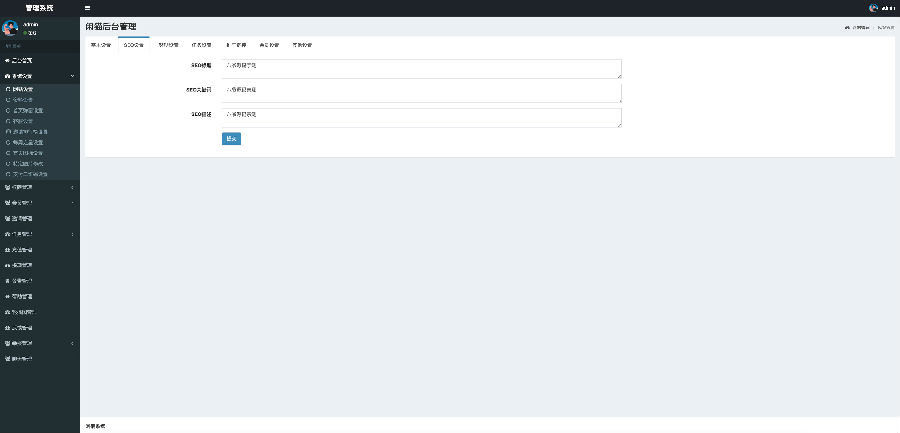900x433 pixels.
Task: Click the admin profile picture in the sidebar
Action: click(10, 28)
